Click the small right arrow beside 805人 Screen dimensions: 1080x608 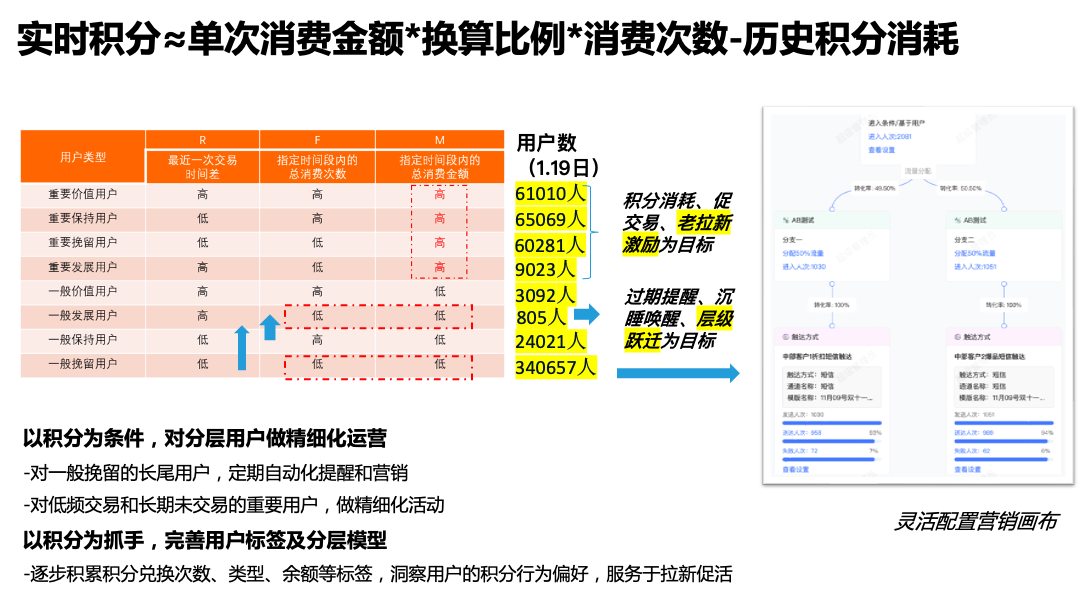click(x=585, y=315)
